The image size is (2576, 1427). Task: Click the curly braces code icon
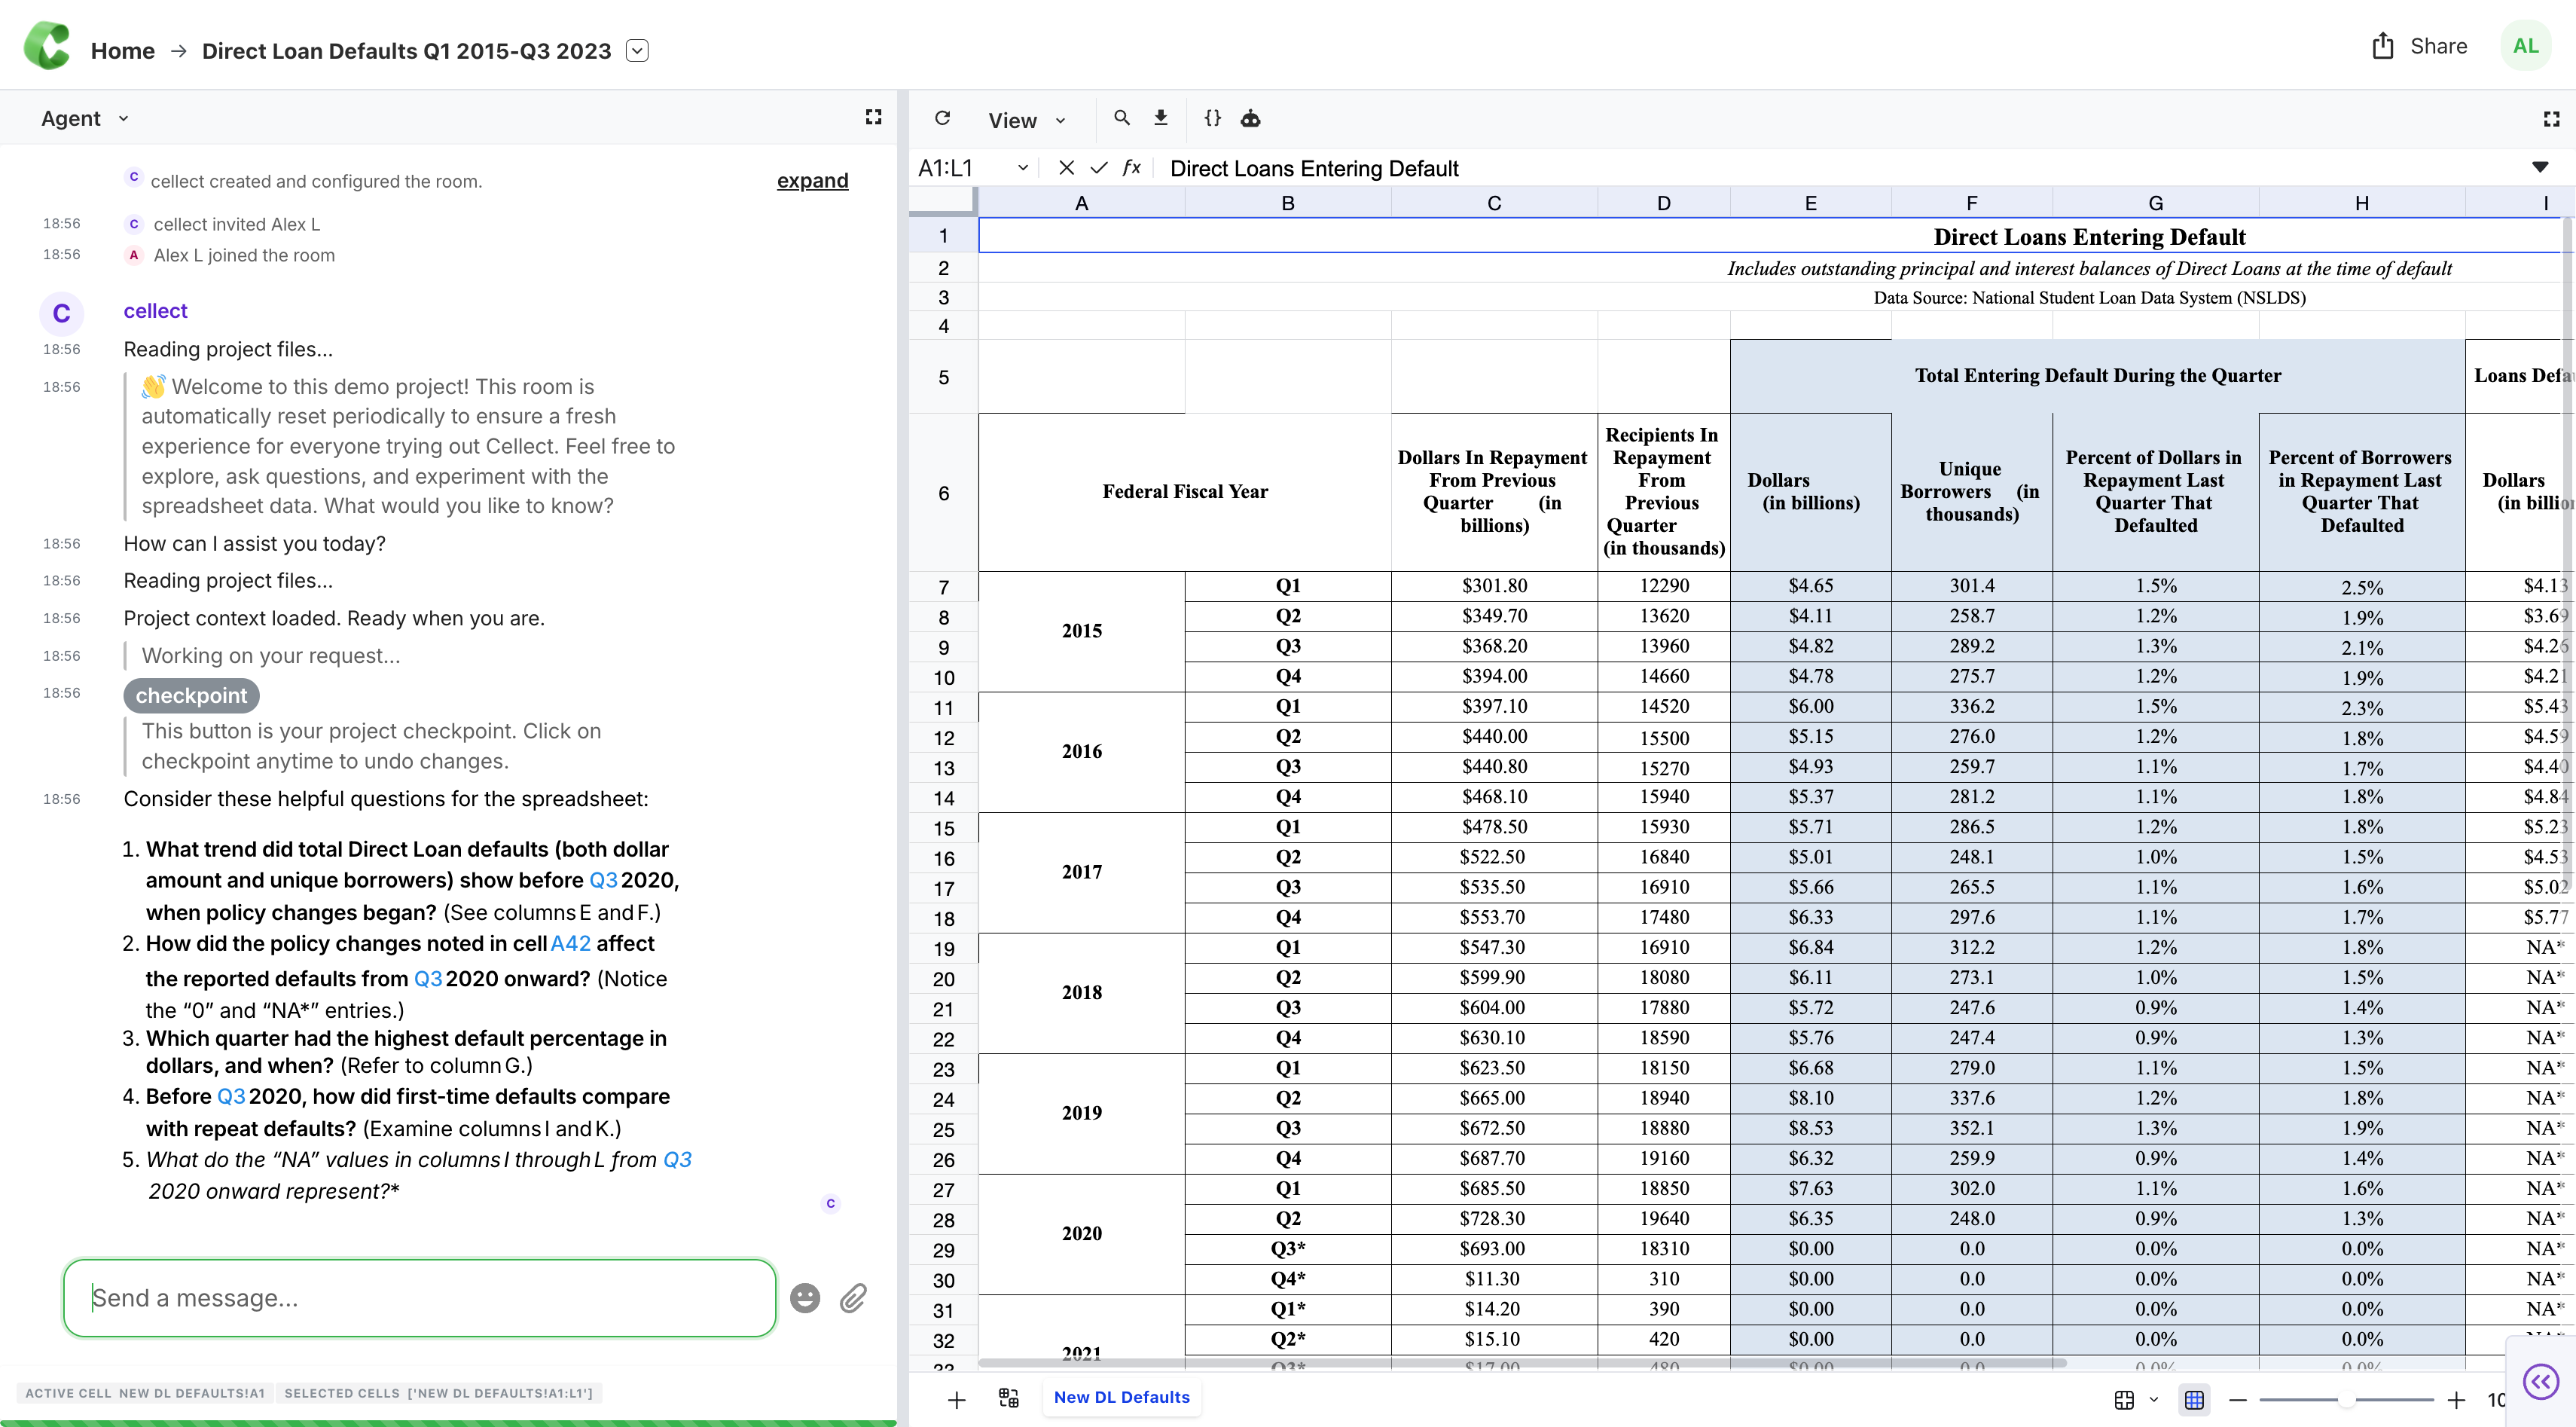(1212, 118)
